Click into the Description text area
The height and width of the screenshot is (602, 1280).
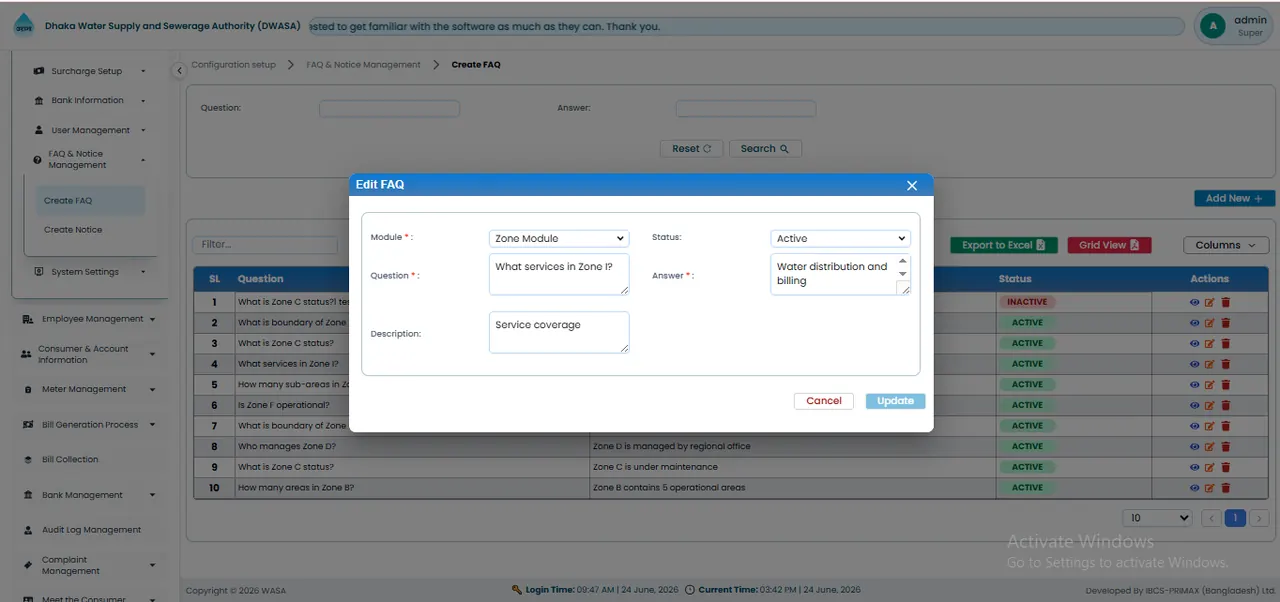click(559, 332)
